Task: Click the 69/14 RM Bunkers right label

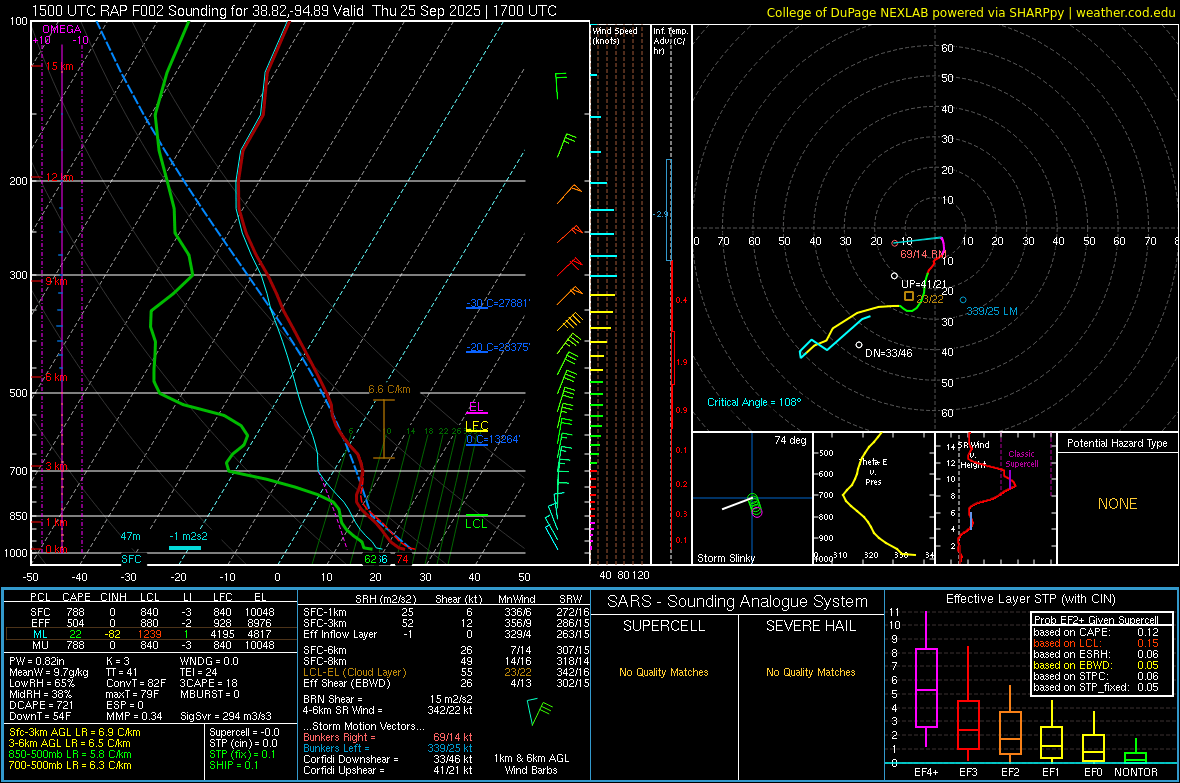Action: [x=923, y=254]
